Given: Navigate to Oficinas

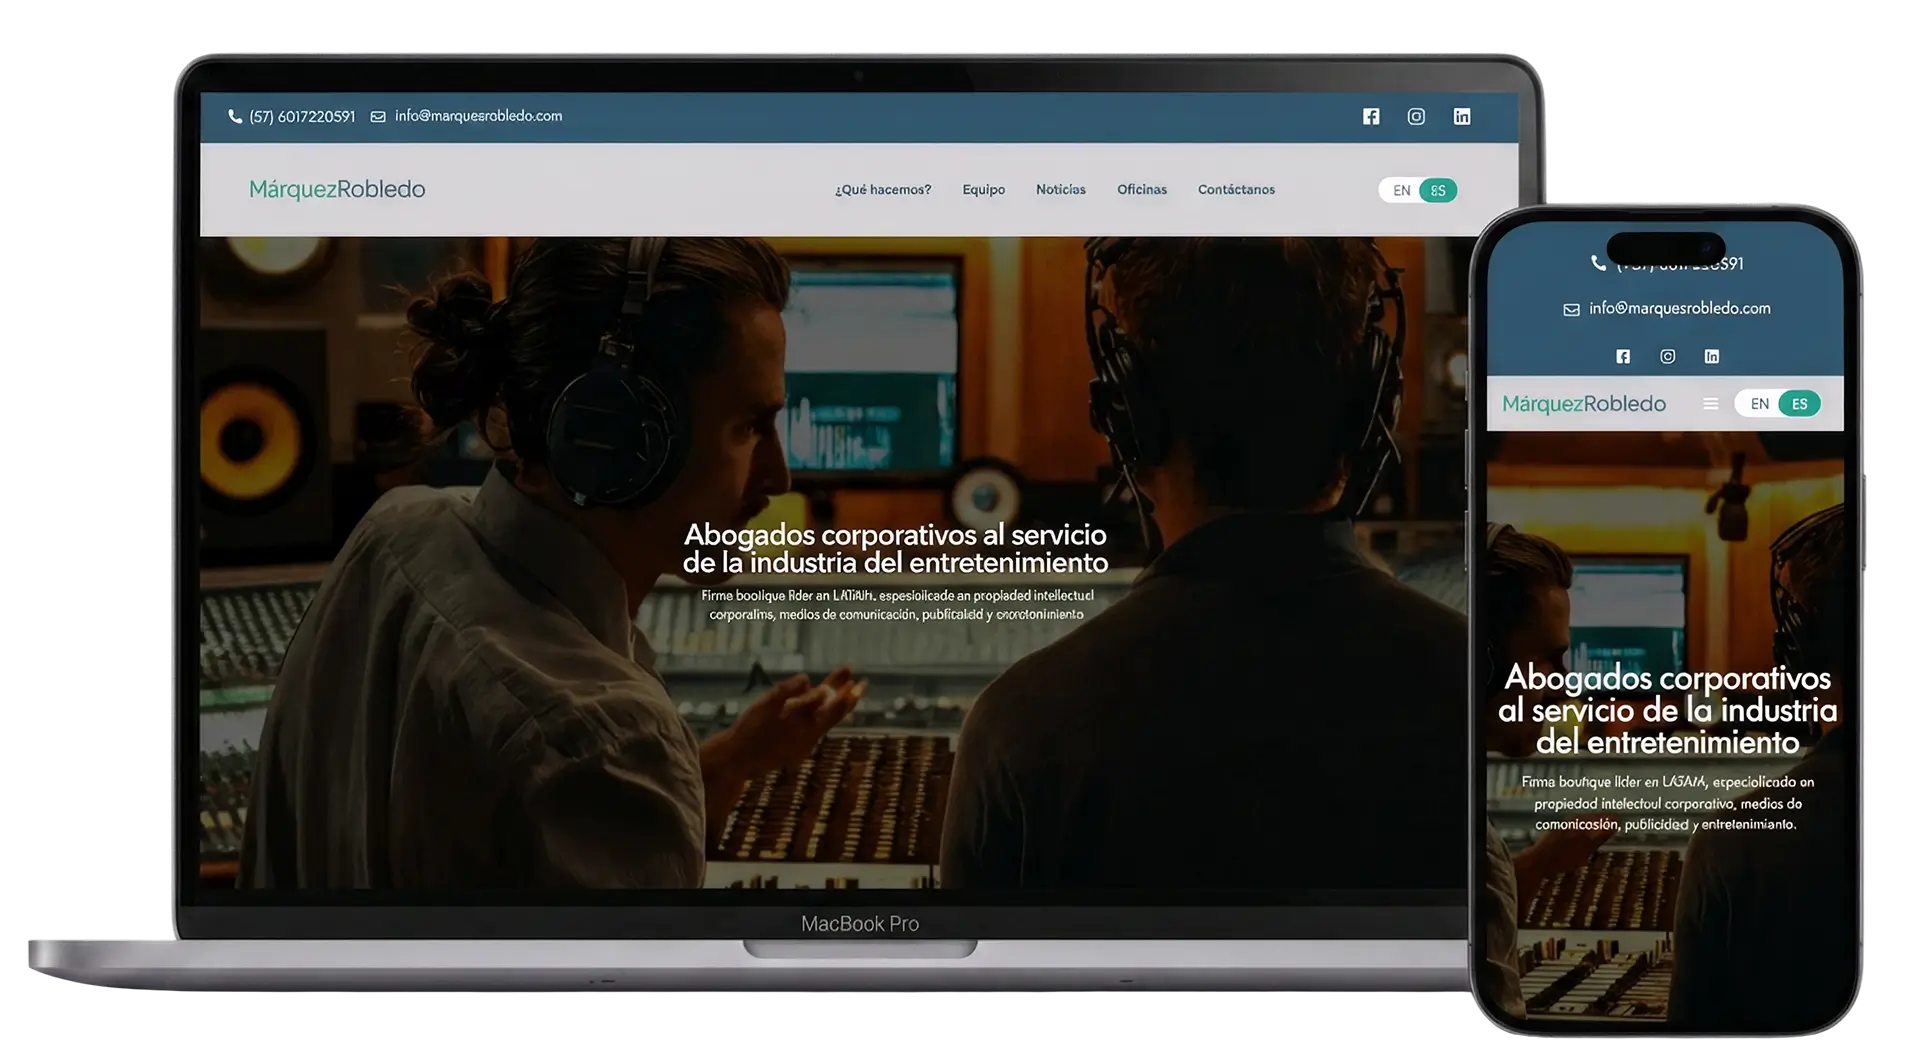Looking at the screenshot, I should 1142,189.
